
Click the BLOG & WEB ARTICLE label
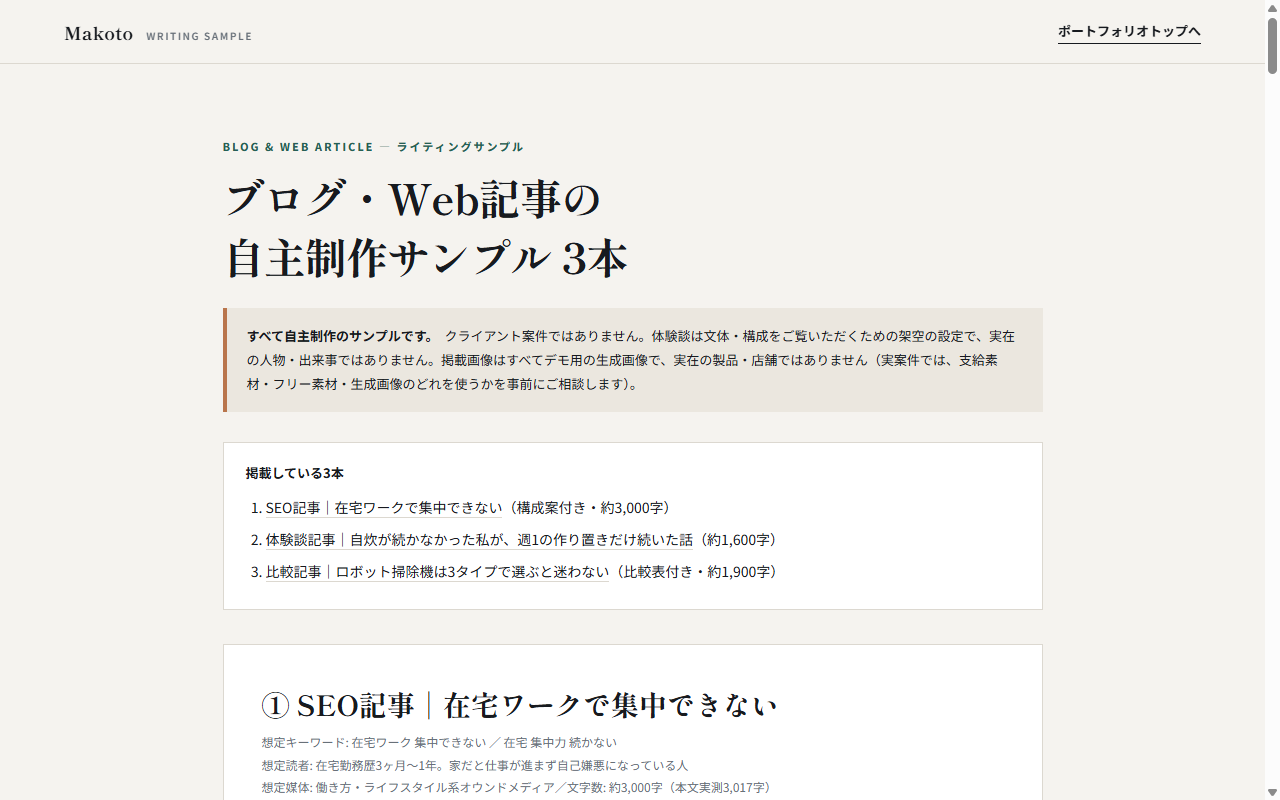(298, 147)
